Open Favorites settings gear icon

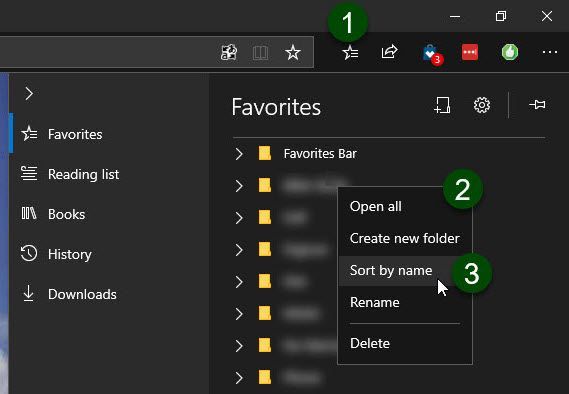pos(482,105)
